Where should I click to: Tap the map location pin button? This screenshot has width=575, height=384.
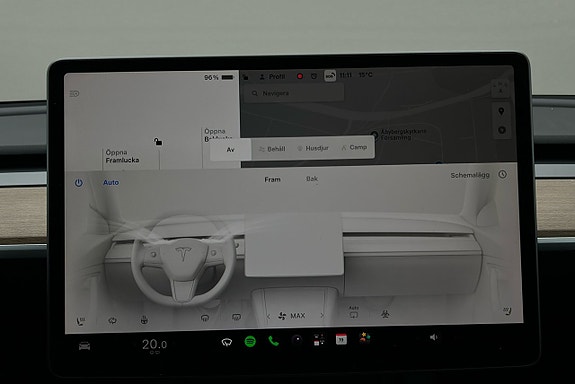click(501, 111)
